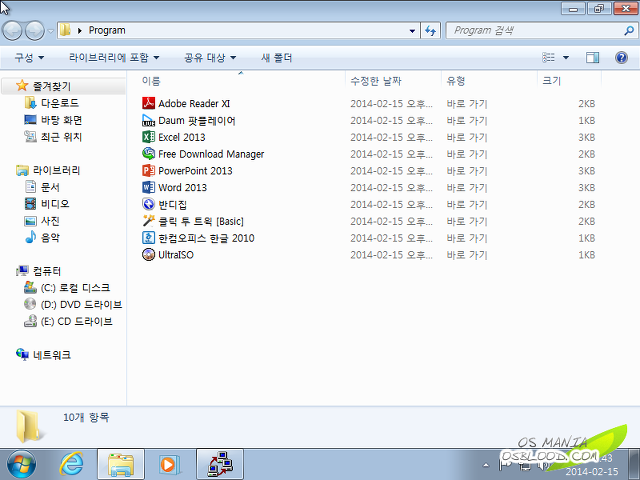
Task: Click the back navigation arrow
Action: click(x=12, y=31)
